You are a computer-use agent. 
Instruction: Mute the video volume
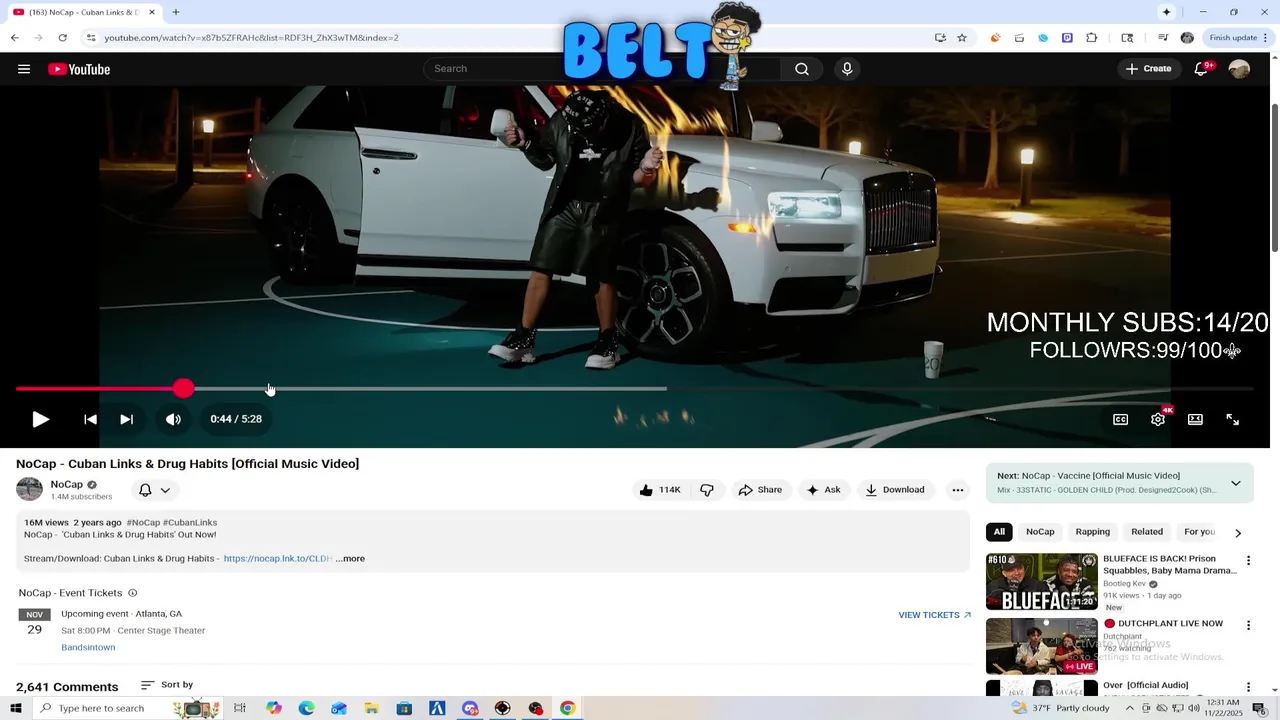click(x=173, y=419)
